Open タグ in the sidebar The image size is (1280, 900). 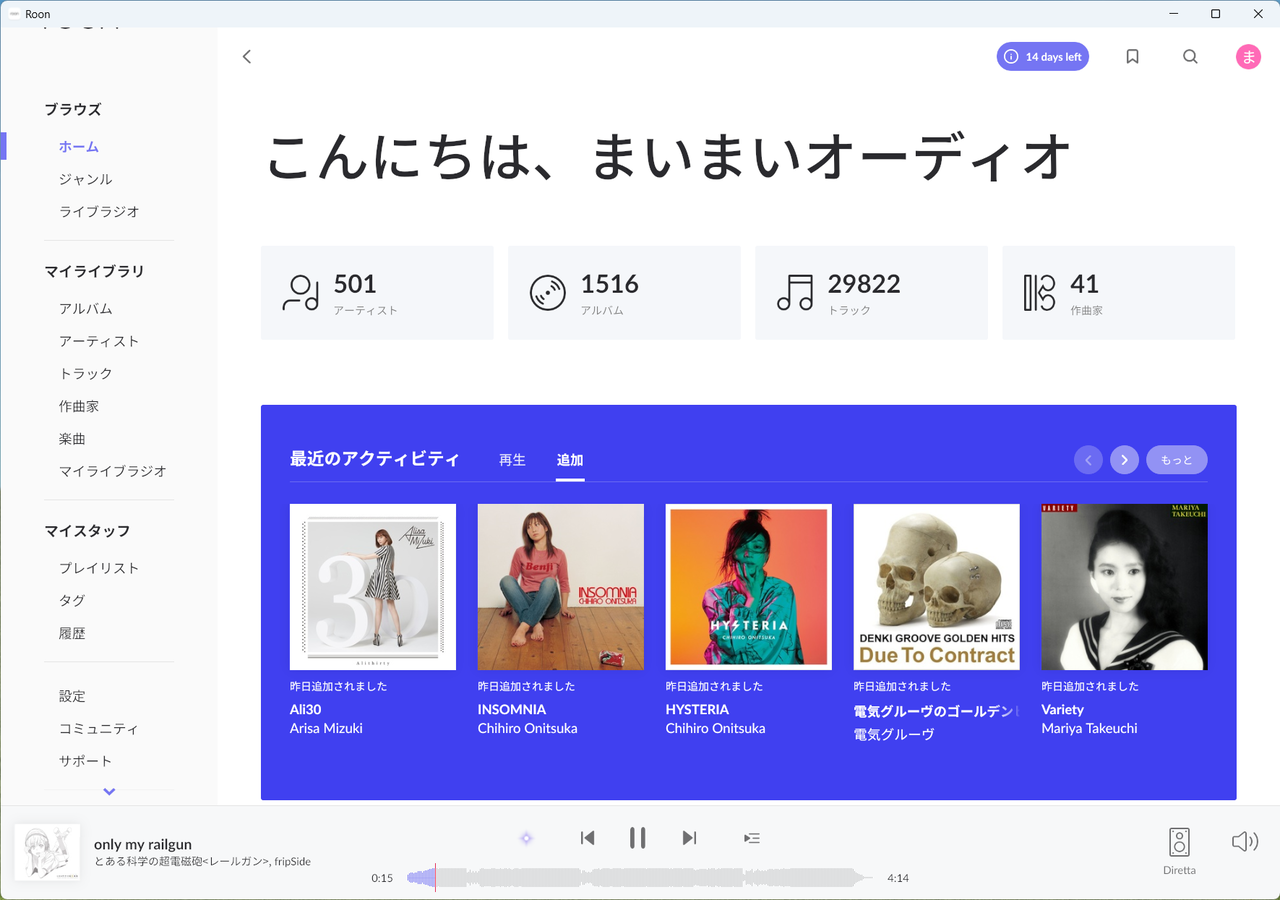click(72, 601)
